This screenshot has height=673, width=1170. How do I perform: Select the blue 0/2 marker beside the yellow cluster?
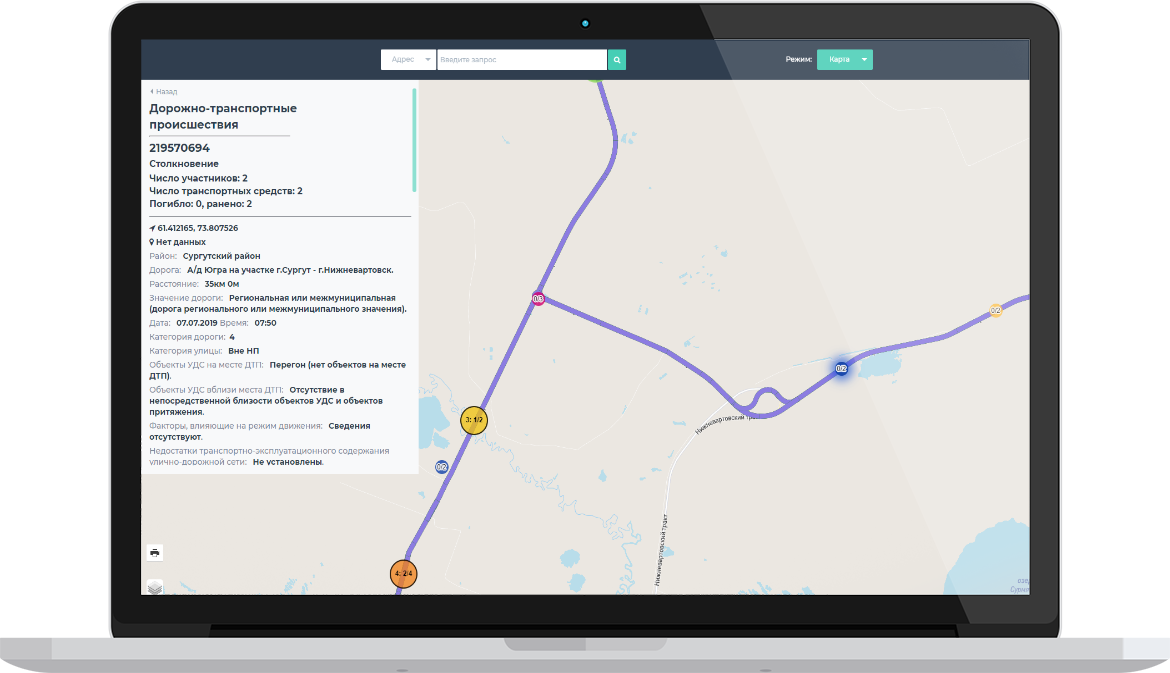(x=442, y=467)
